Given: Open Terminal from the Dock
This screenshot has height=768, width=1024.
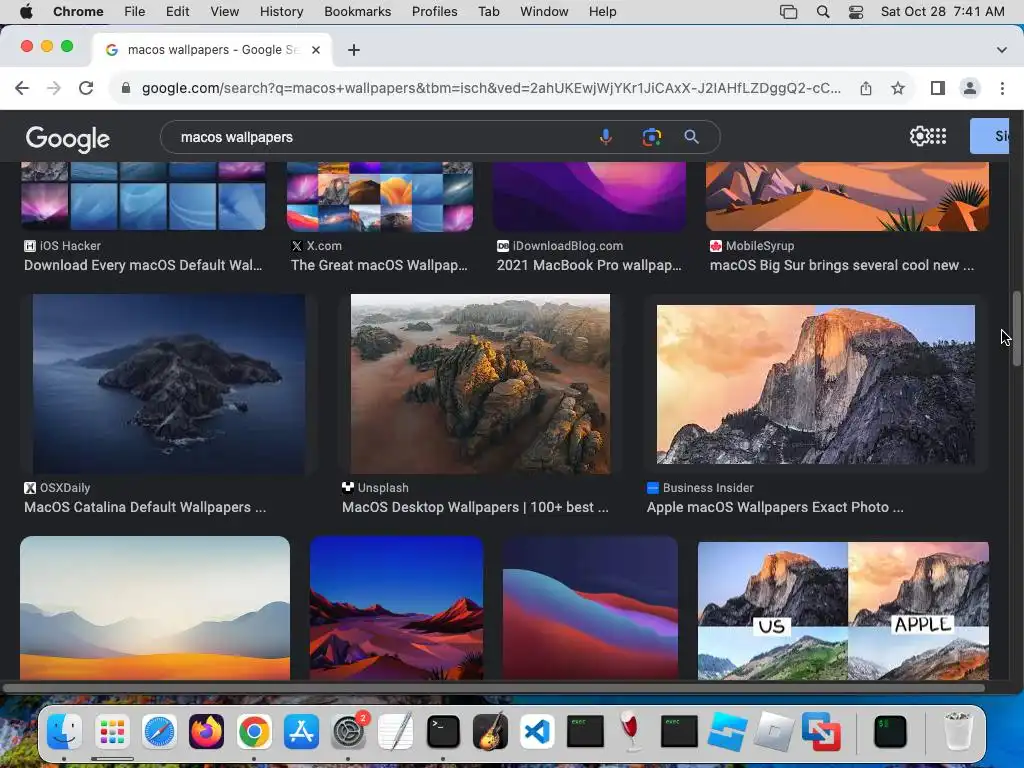Looking at the screenshot, I should tap(443, 731).
